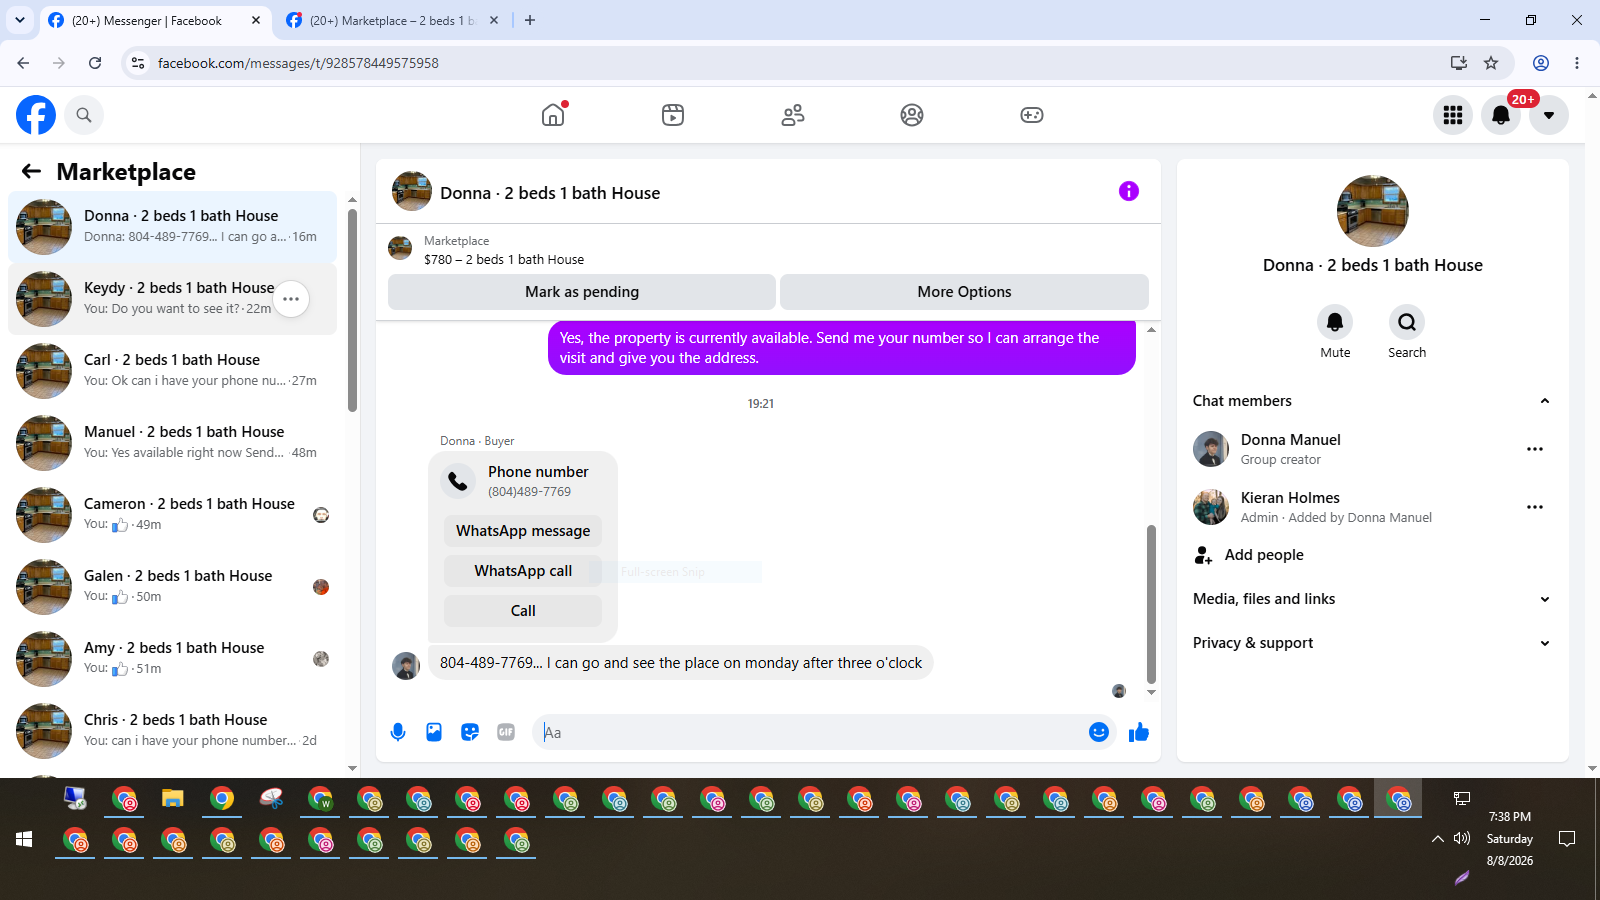Open the Keydy conversation
This screenshot has width=1600, height=900.
[x=172, y=299]
